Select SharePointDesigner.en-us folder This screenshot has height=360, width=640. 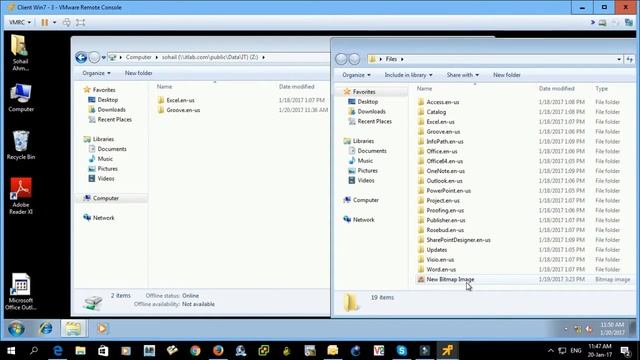coord(458,240)
